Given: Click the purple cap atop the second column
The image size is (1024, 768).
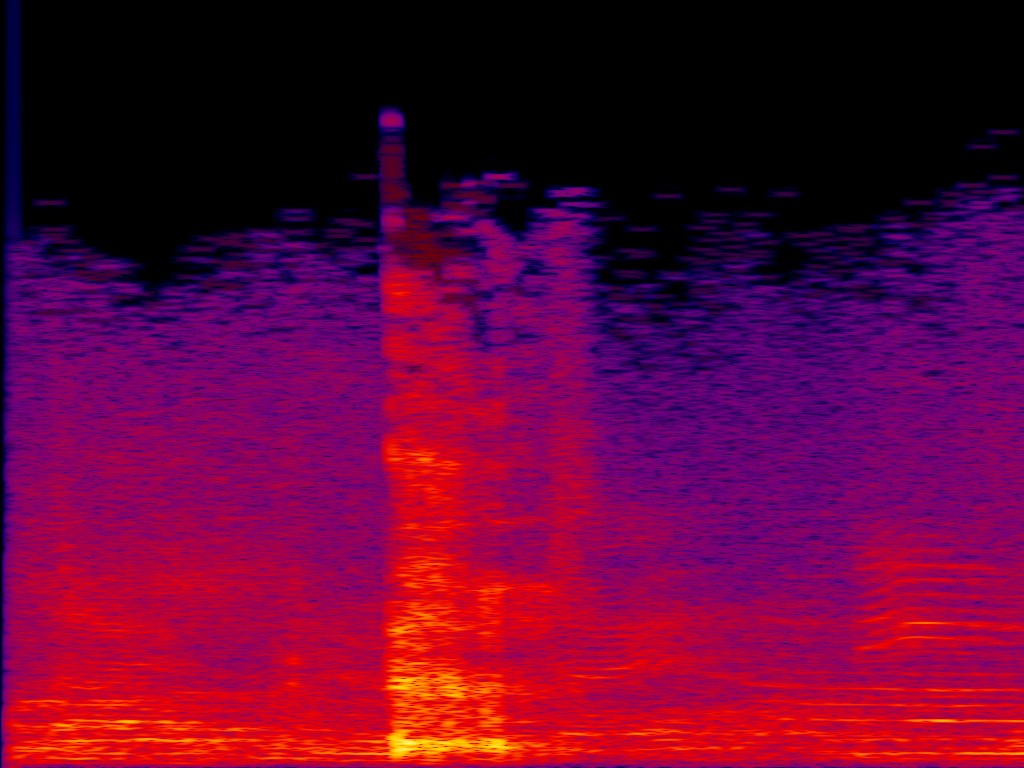Looking at the screenshot, I should pos(571,192).
